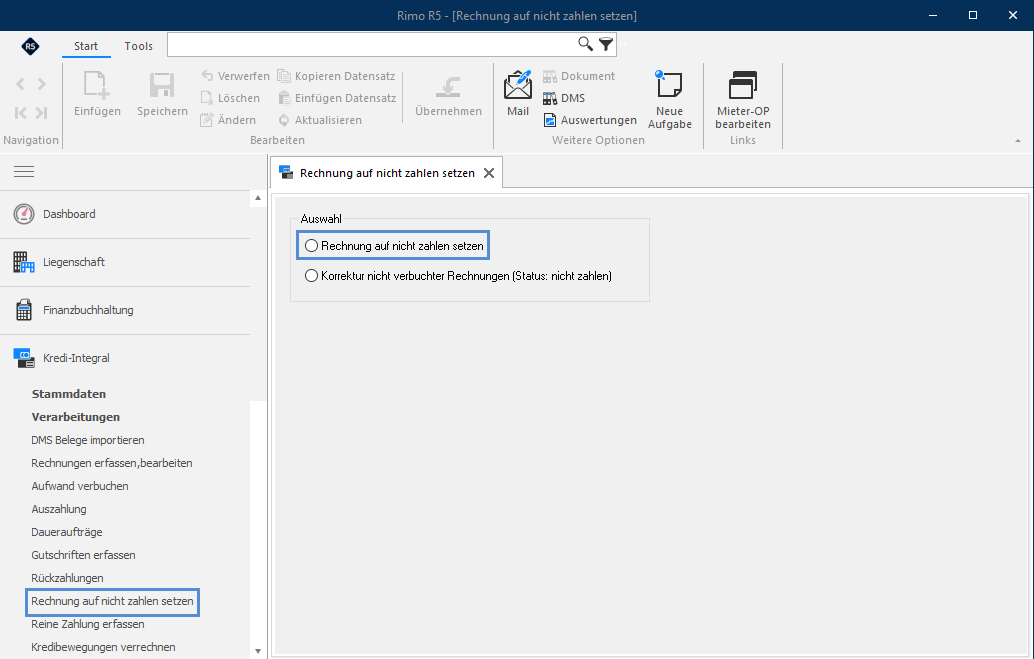Screen dimensions: 1034x659
Task: Open Mieter-OP bearbeiten link icon
Action: point(743,85)
